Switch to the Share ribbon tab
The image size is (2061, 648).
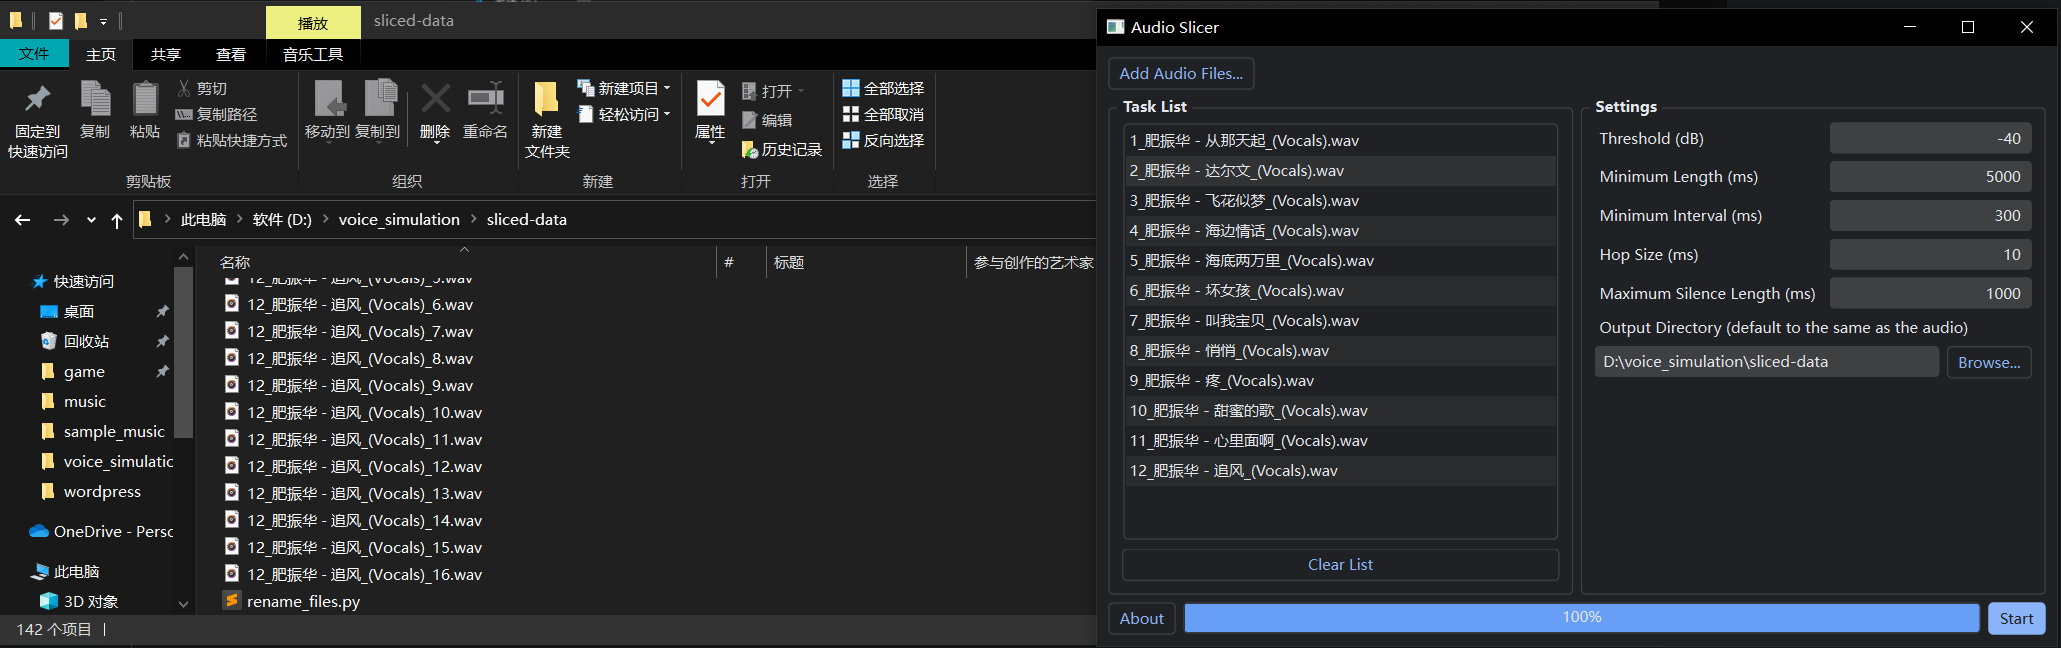pyautogui.click(x=166, y=54)
